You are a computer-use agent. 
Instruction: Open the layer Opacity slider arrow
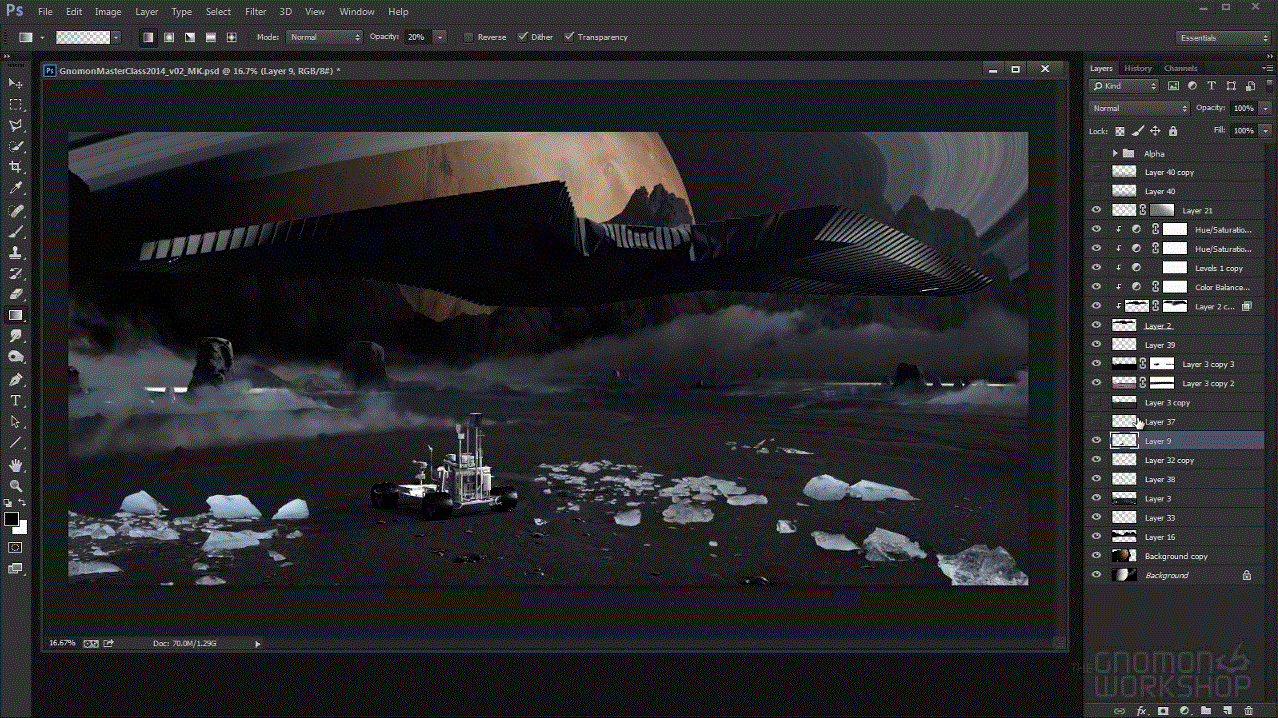pyautogui.click(x=1265, y=108)
